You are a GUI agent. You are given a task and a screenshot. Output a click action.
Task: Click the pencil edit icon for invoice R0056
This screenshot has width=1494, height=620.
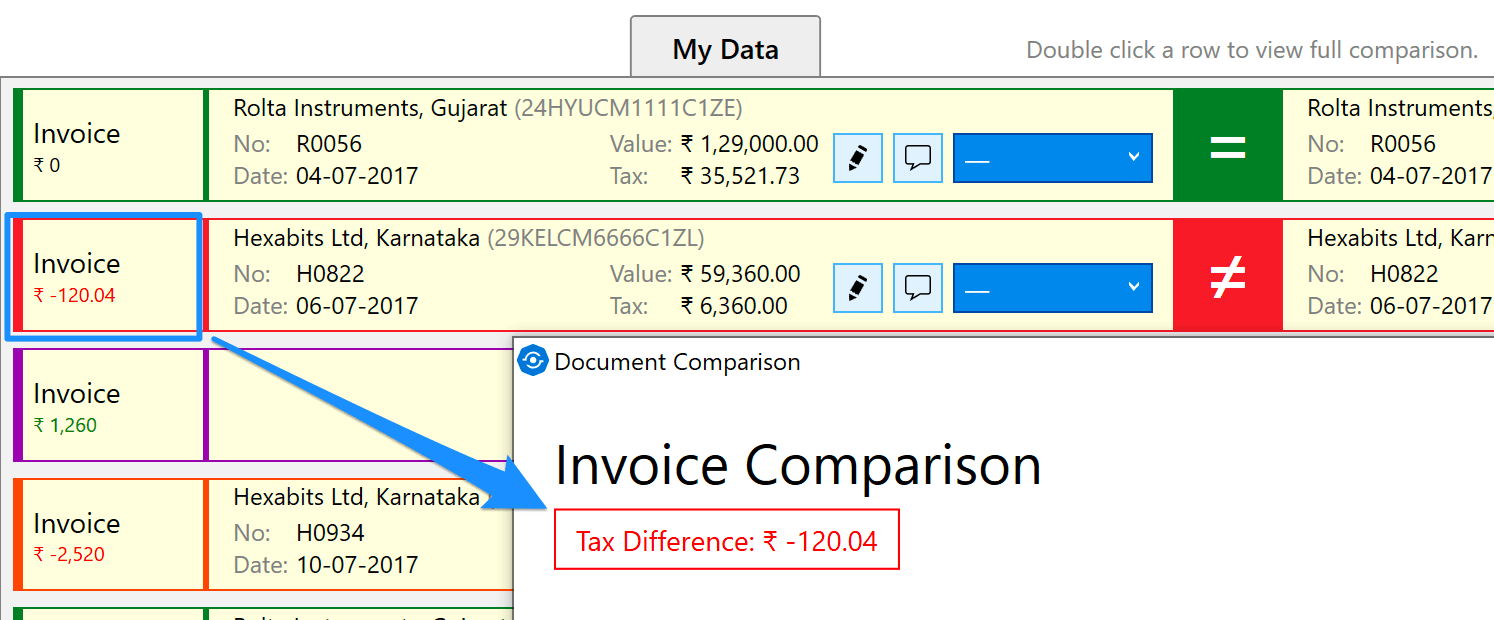pos(857,158)
